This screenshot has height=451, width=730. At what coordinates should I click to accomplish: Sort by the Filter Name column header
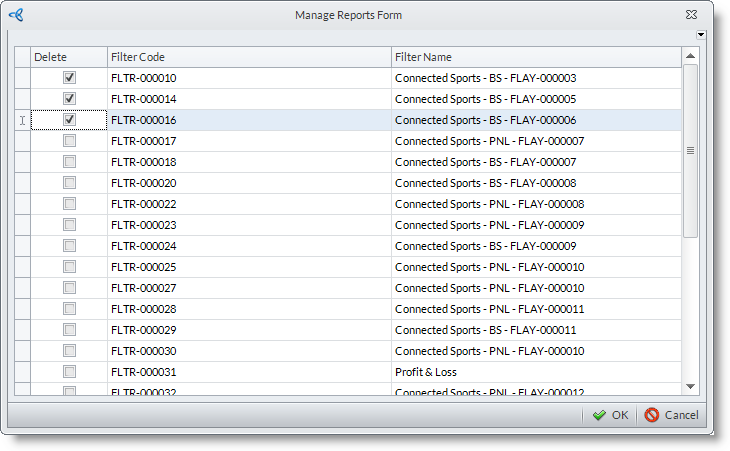[x=535, y=57]
